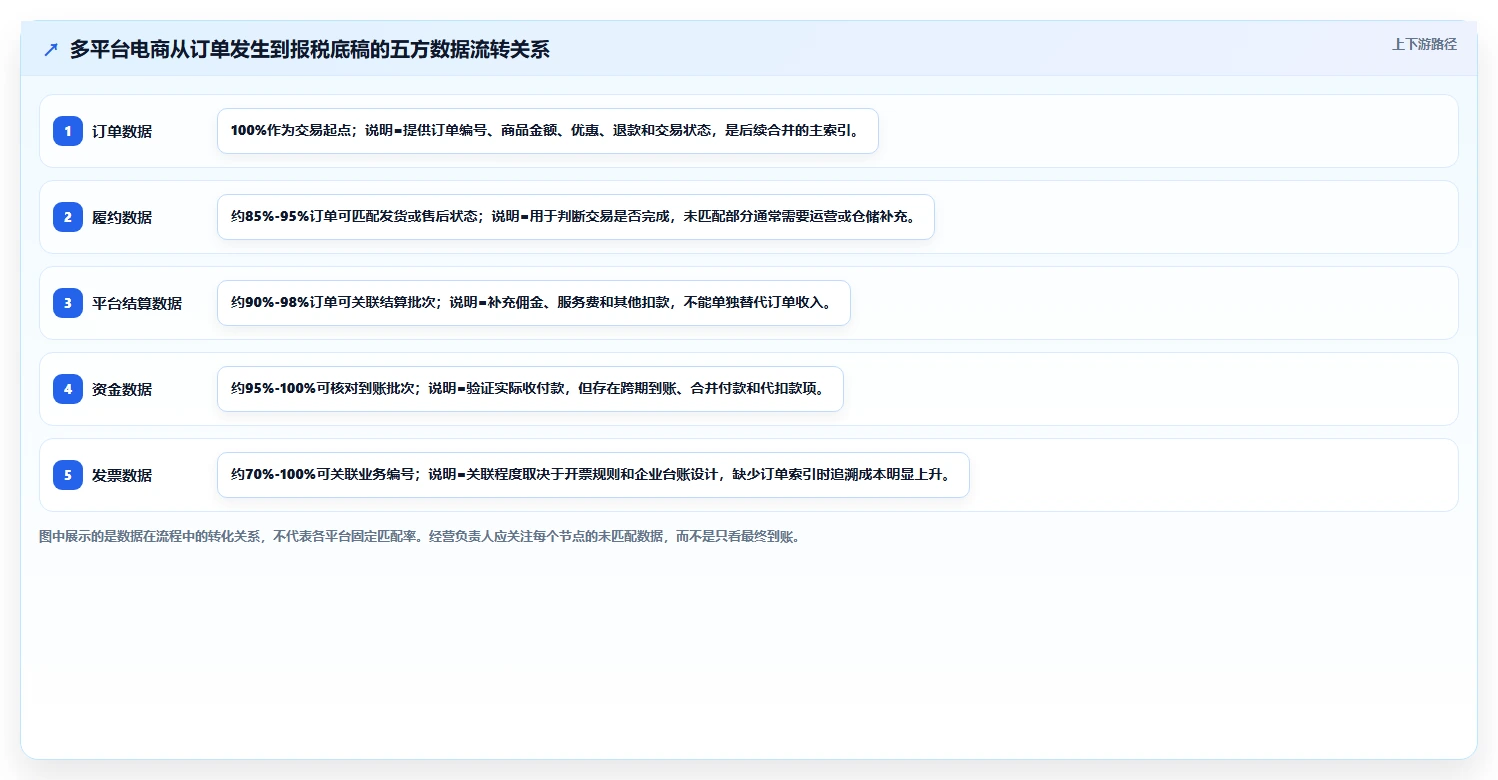Select the 发票数据 row label
The width and height of the screenshot is (1498, 780).
(122, 475)
